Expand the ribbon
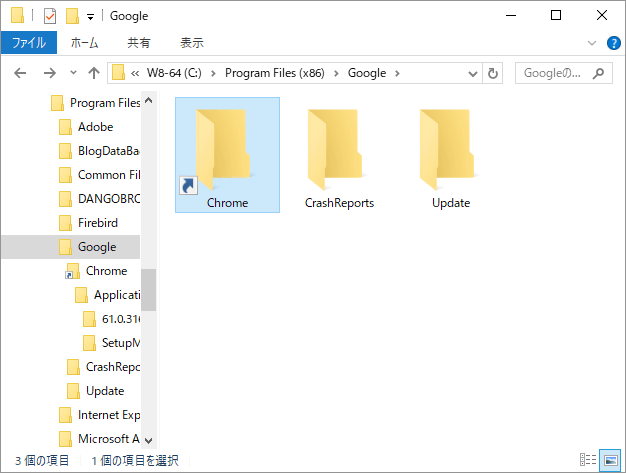Screen dimensions: 626x473 [592, 43]
